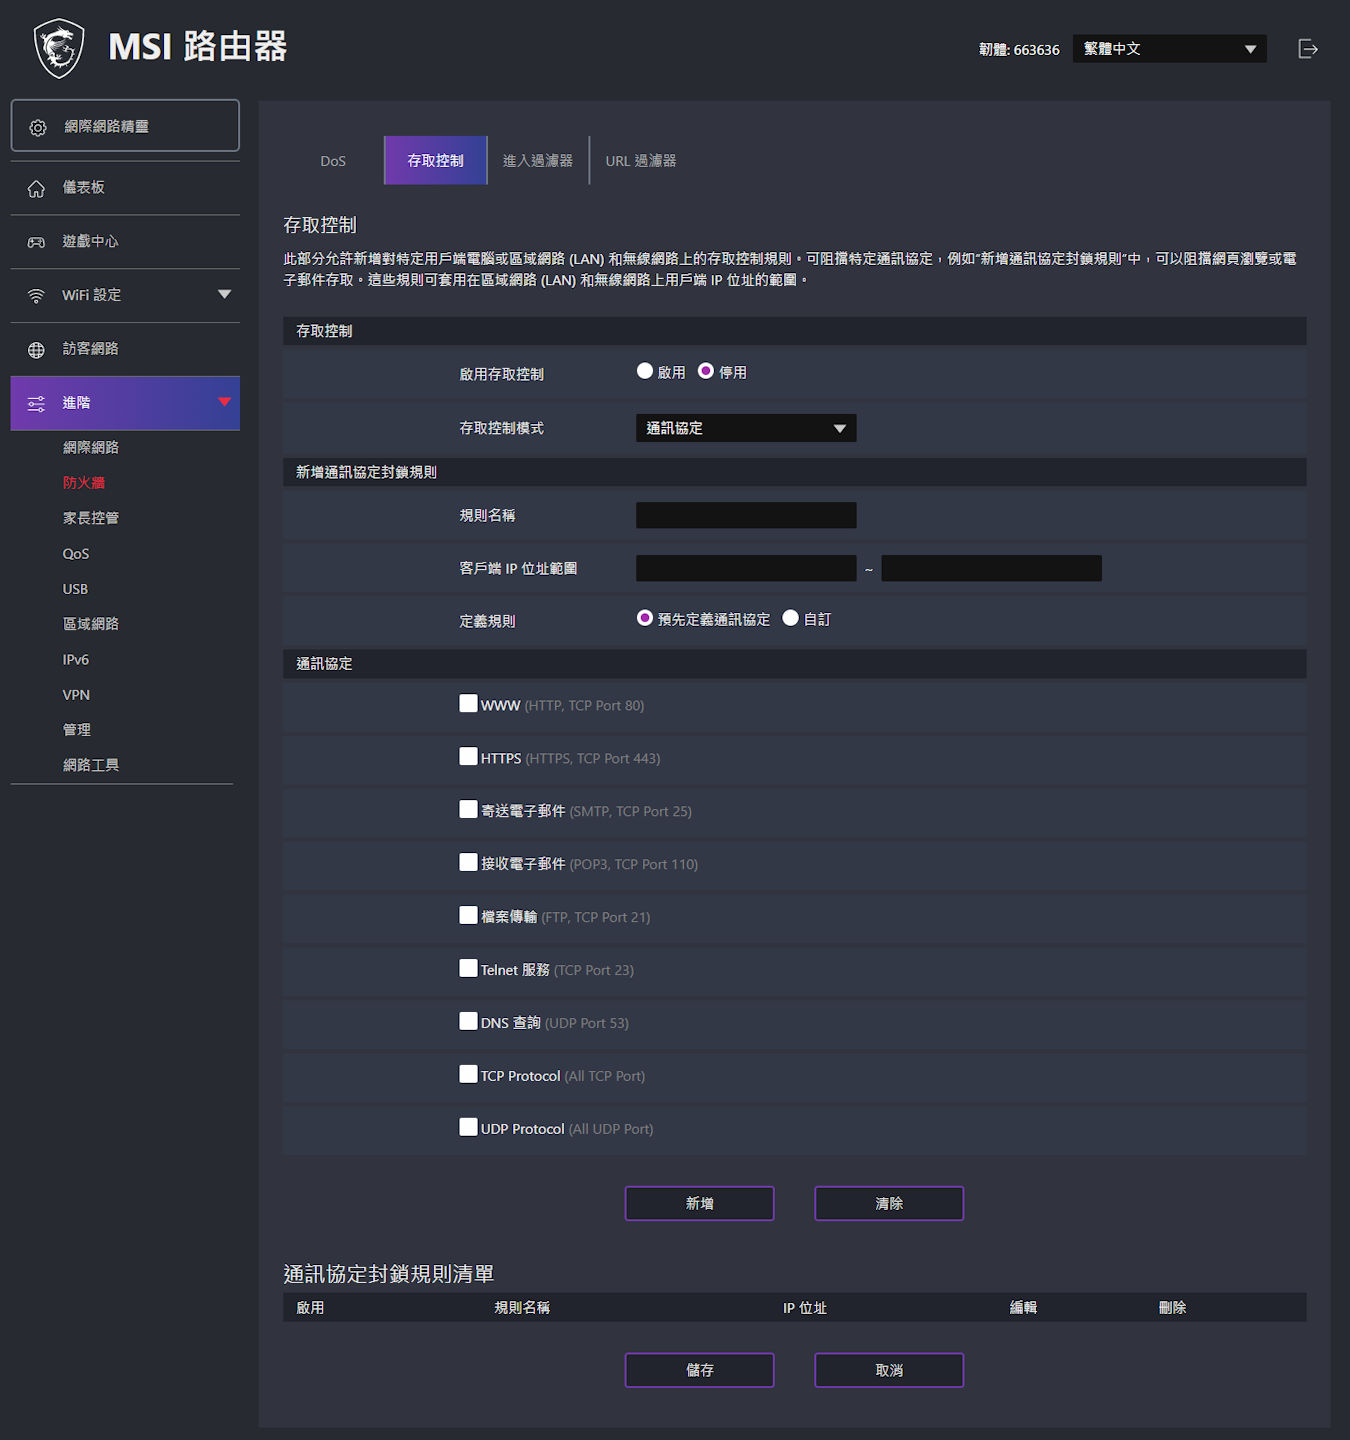Check the HTTPS TCP Port 443 box
The height and width of the screenshot is (1440, 1350).
click(468, 756)
